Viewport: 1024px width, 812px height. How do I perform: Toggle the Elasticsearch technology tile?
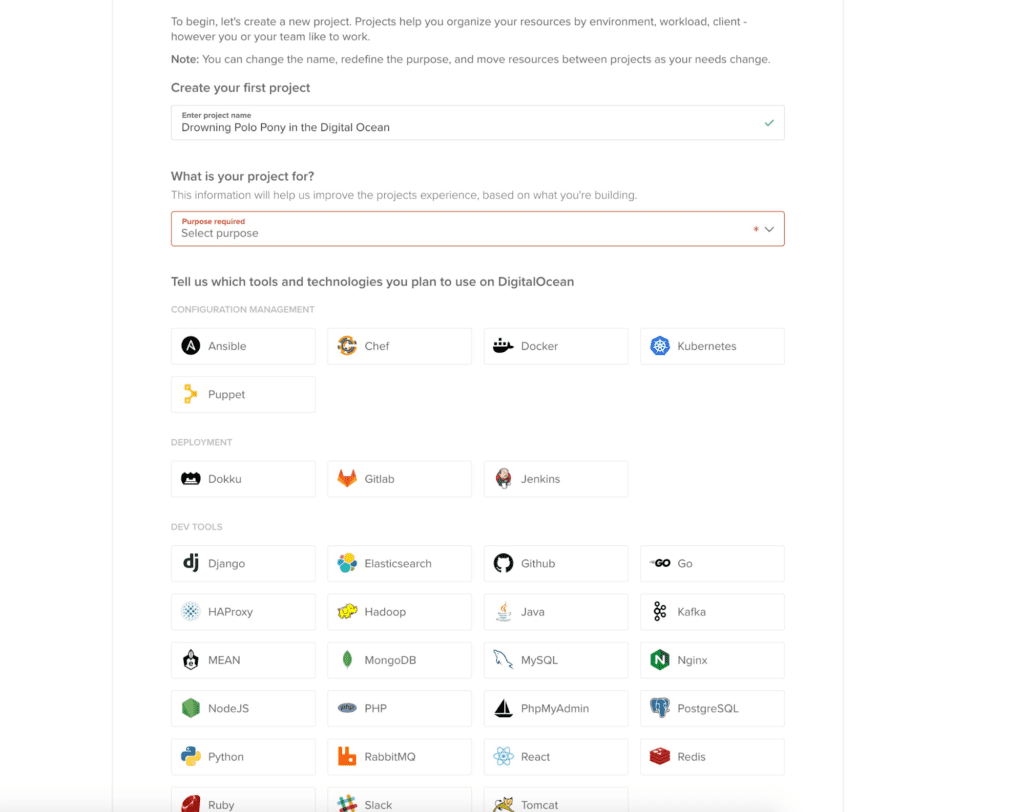[x=400, y=563]
